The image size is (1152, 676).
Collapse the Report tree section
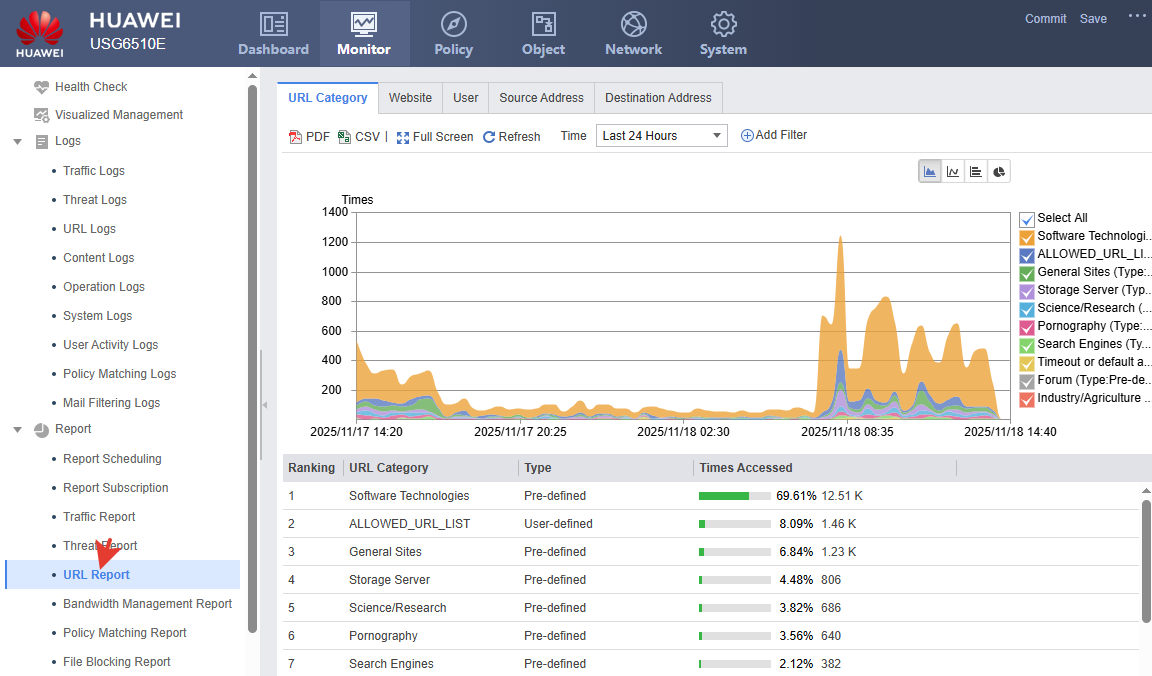pos(18,430)
